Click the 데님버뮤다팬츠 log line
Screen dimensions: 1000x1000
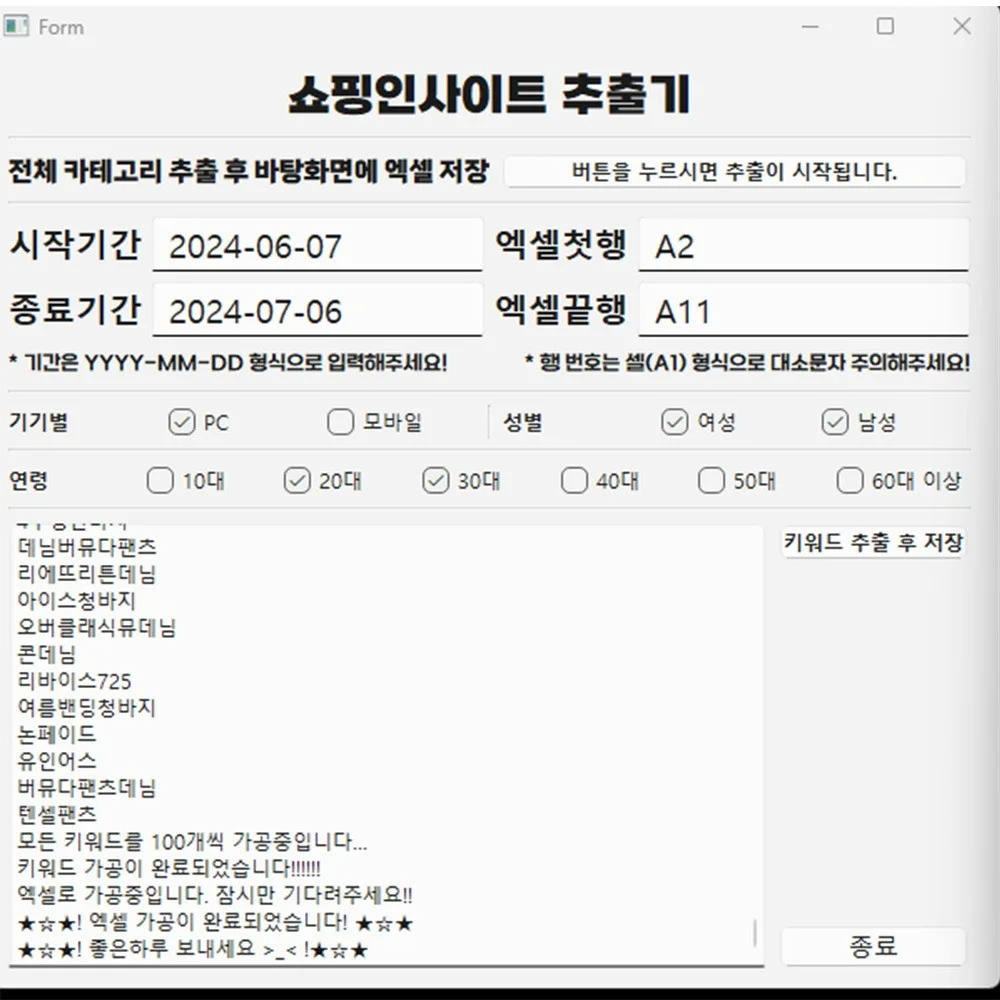pos(87,547)
